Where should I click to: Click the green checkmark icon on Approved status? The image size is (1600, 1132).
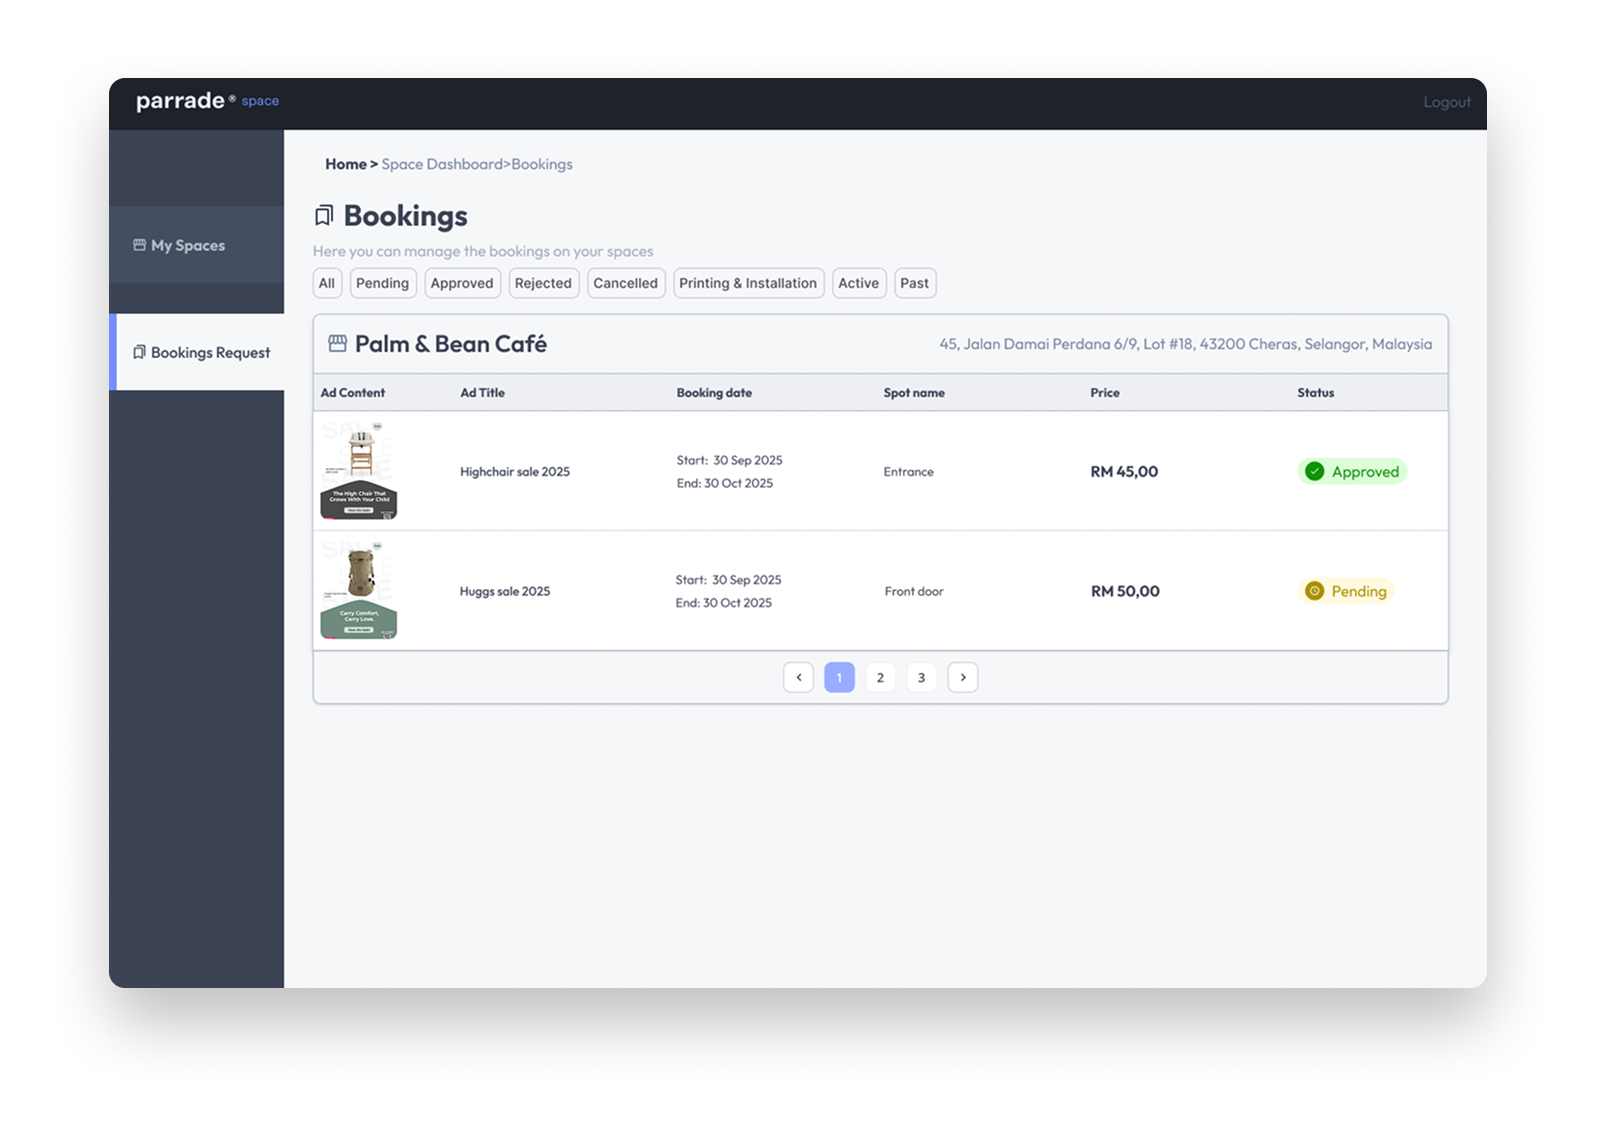coord(1315,471)
